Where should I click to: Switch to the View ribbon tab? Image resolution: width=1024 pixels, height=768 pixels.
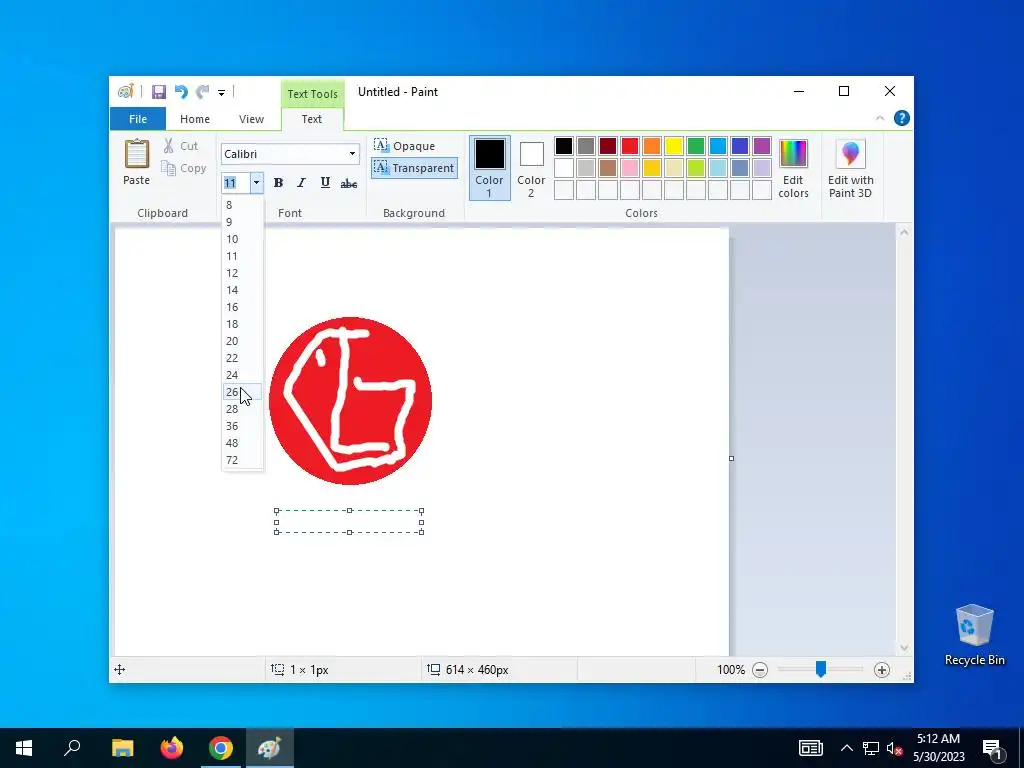tap(251, 119)
